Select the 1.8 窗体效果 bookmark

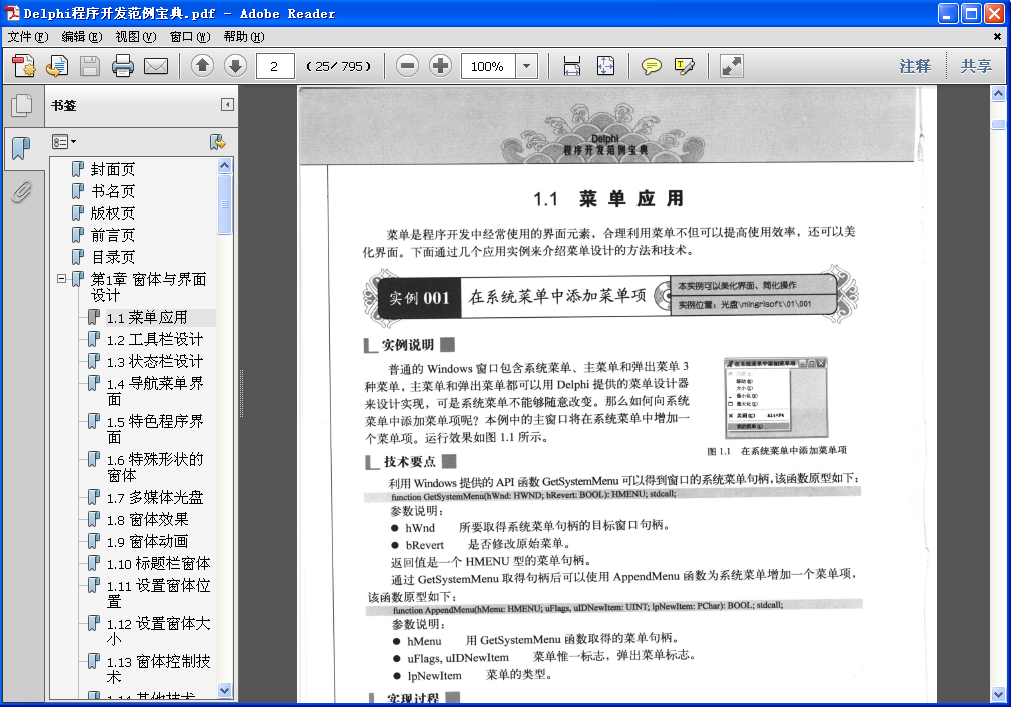point(148,519)
